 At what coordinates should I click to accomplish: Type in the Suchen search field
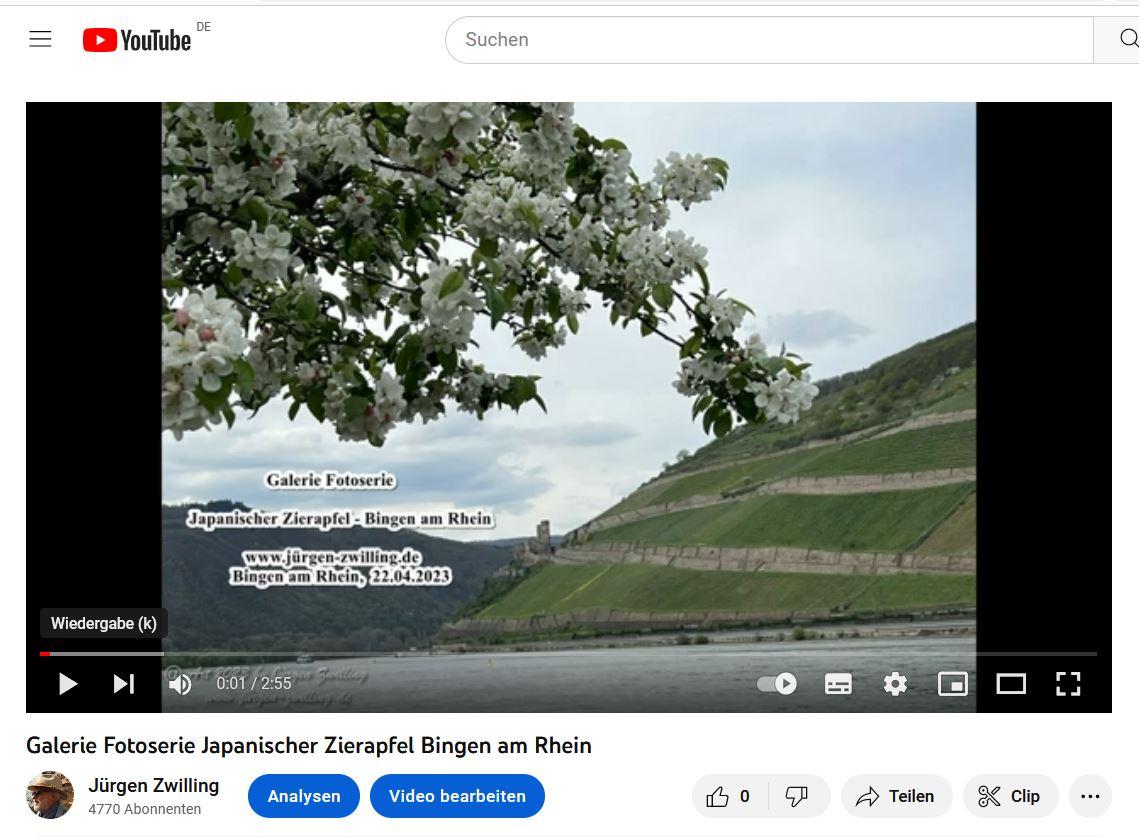pyautogui.click(x=770, y=40)
